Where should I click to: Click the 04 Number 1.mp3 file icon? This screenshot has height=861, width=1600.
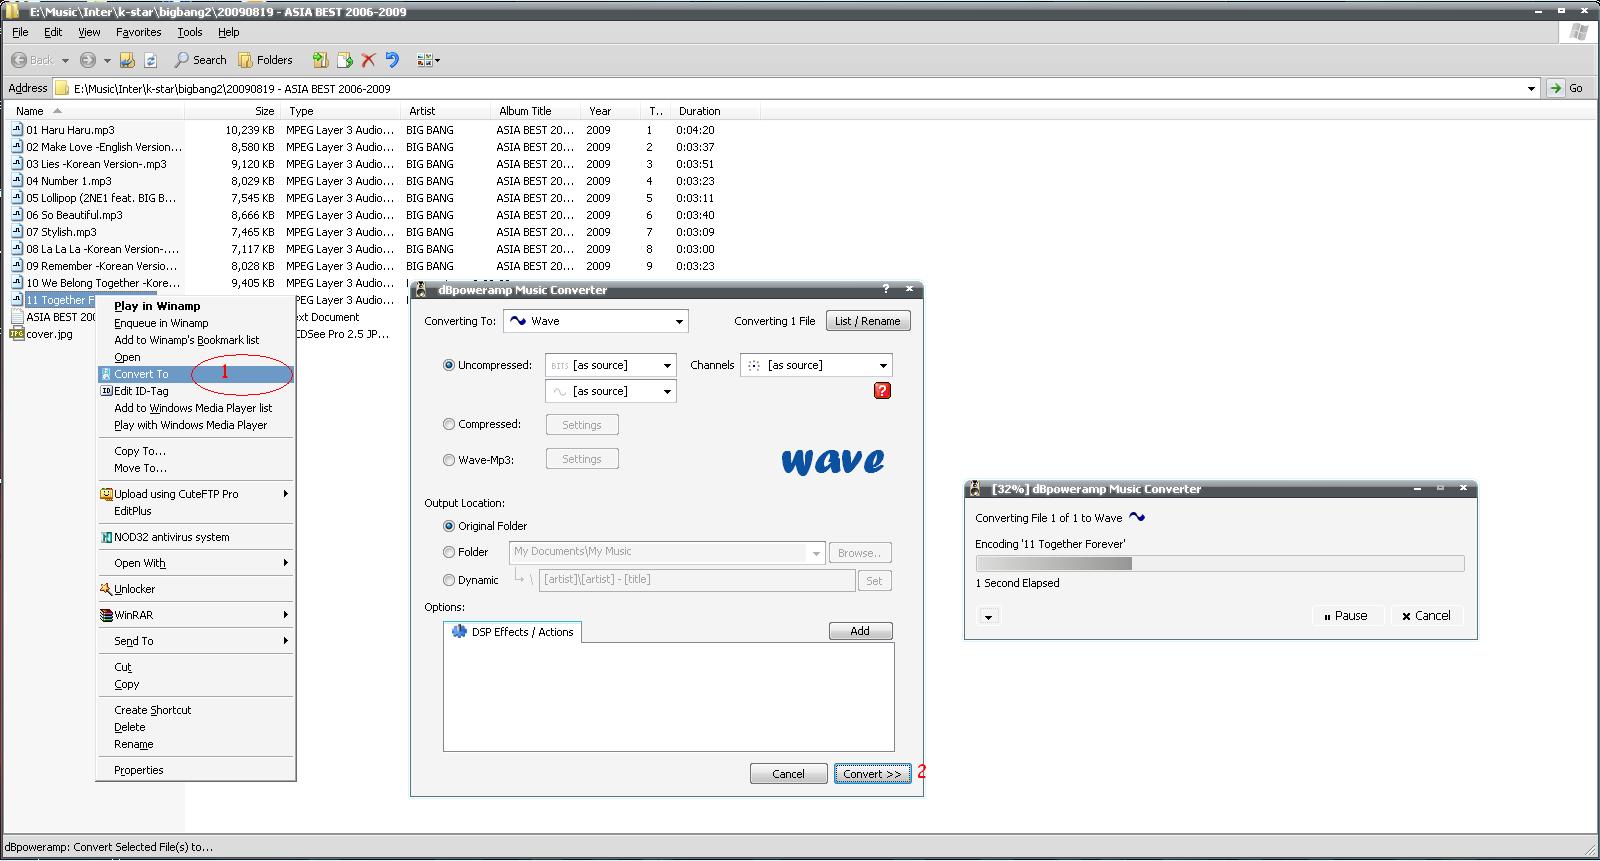tap(17, 181)
